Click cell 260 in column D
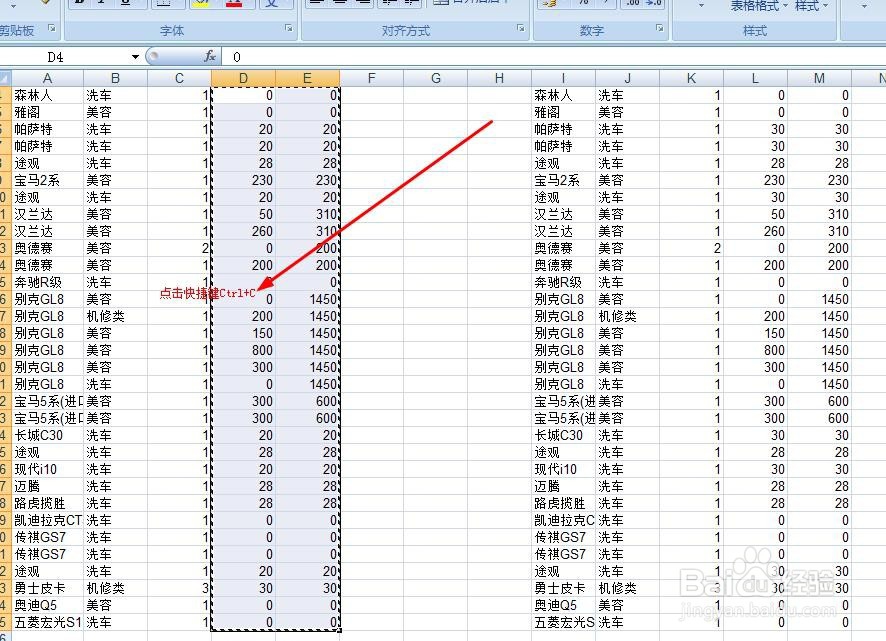The image size is (886, 641). click(243, 231)
